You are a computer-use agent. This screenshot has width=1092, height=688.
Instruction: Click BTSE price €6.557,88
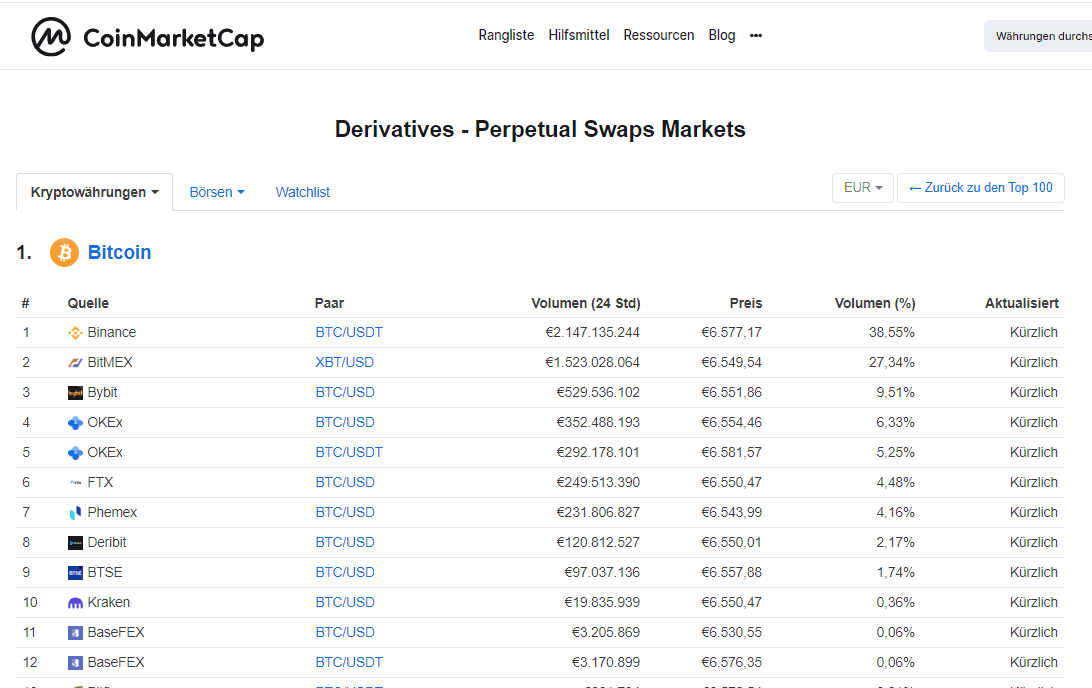click(x=731, y=572)
